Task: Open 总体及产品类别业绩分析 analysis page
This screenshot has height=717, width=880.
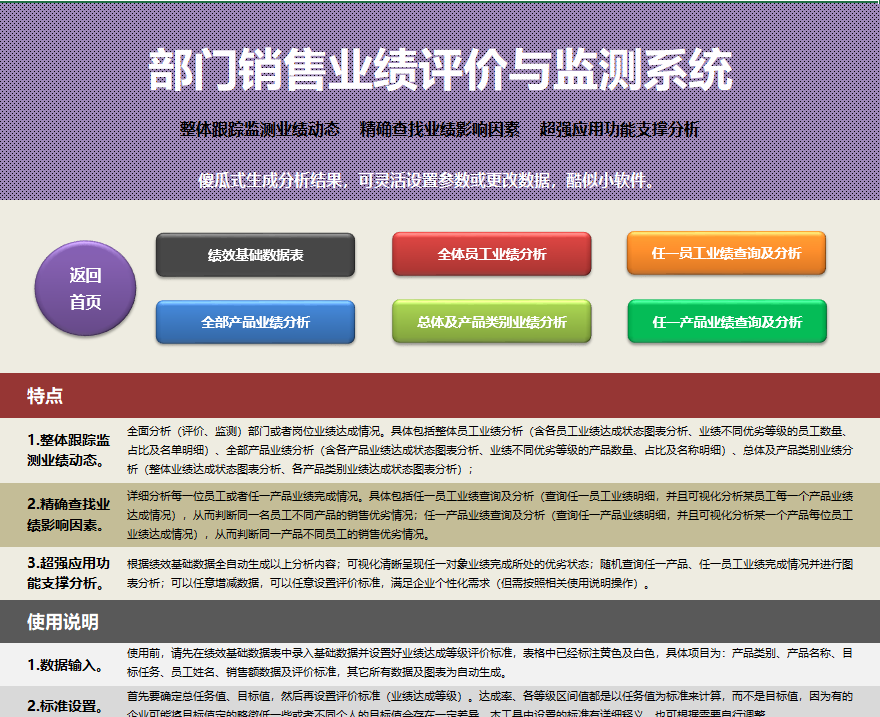Action: point(492,322)
